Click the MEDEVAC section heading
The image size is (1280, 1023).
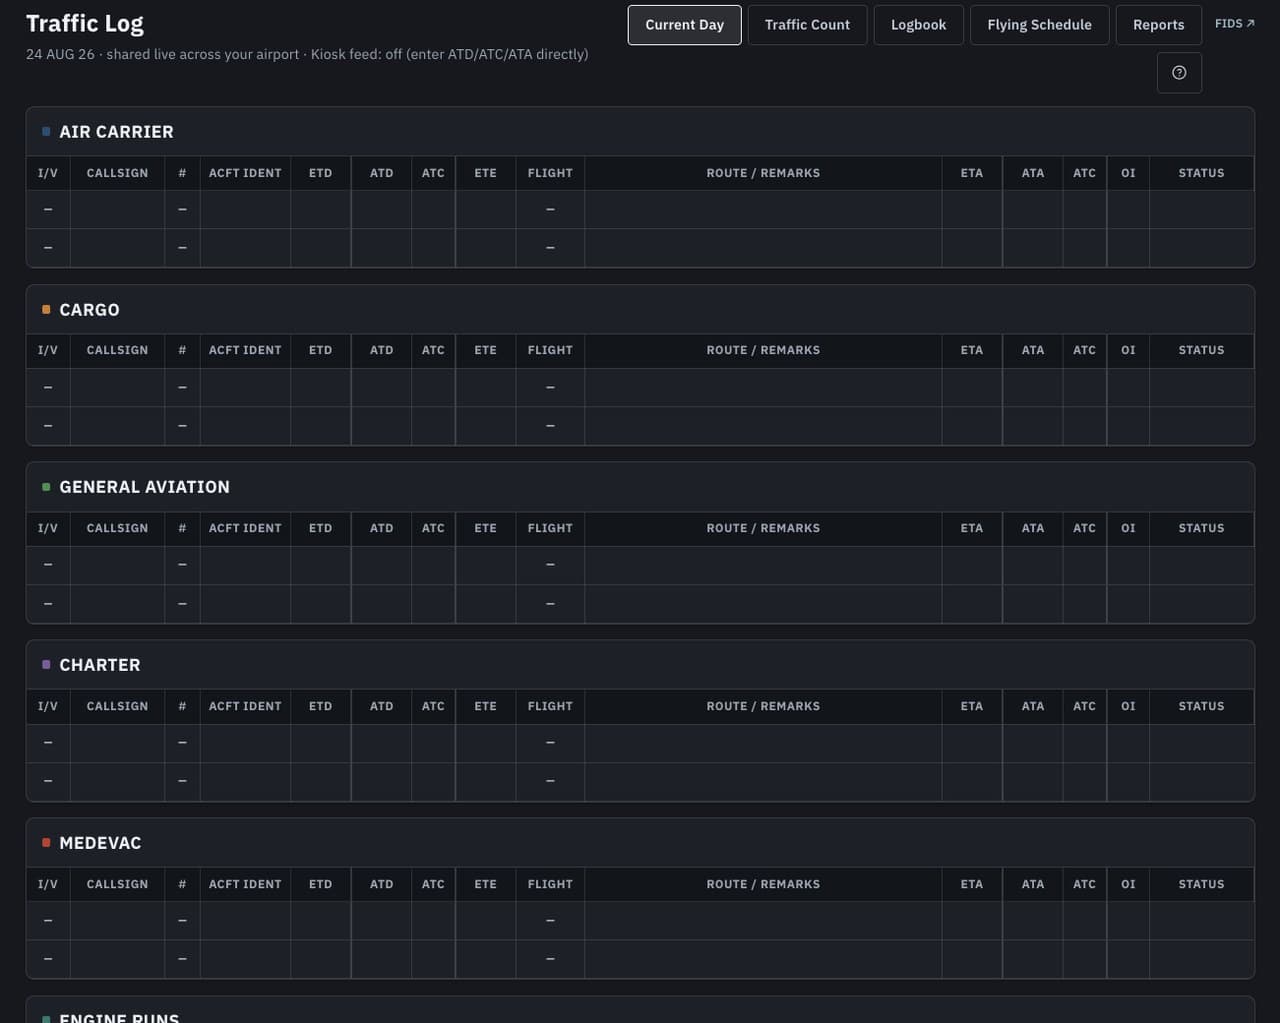[100, 843]
